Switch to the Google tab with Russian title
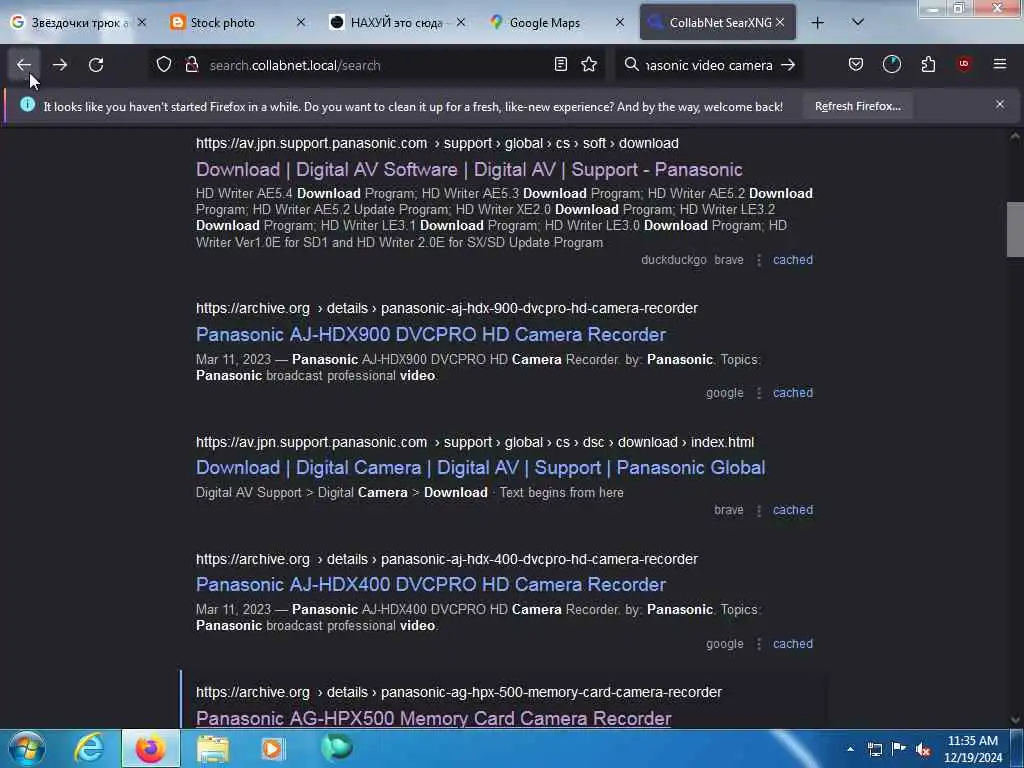The width and height of the screenshot is (1024, 768). (78, 23)
